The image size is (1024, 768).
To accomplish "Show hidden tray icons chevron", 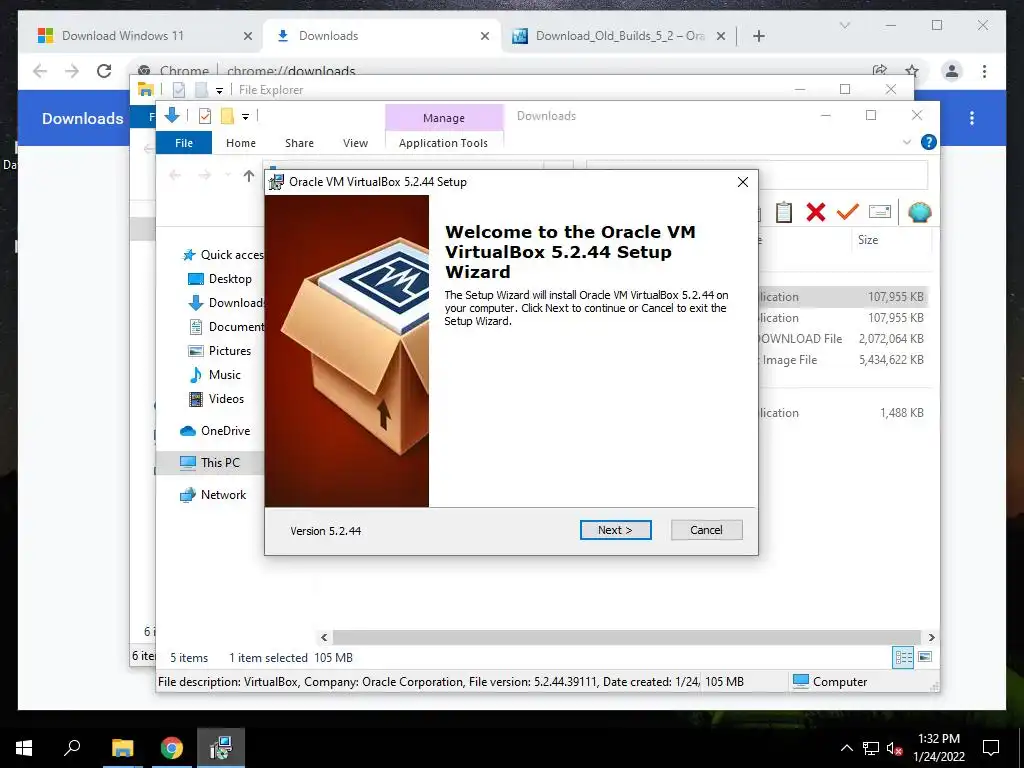I will point(846,748).
